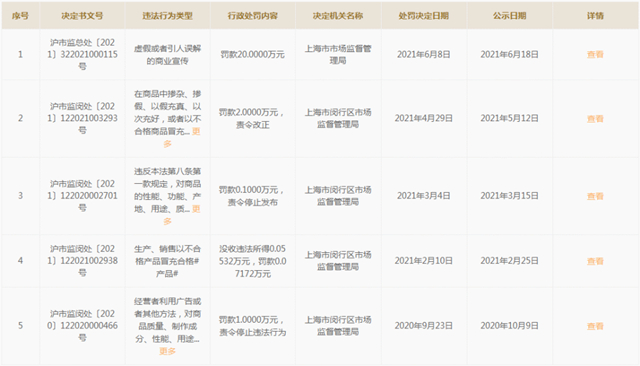Click the 公示日期 column header

[509, 16]
